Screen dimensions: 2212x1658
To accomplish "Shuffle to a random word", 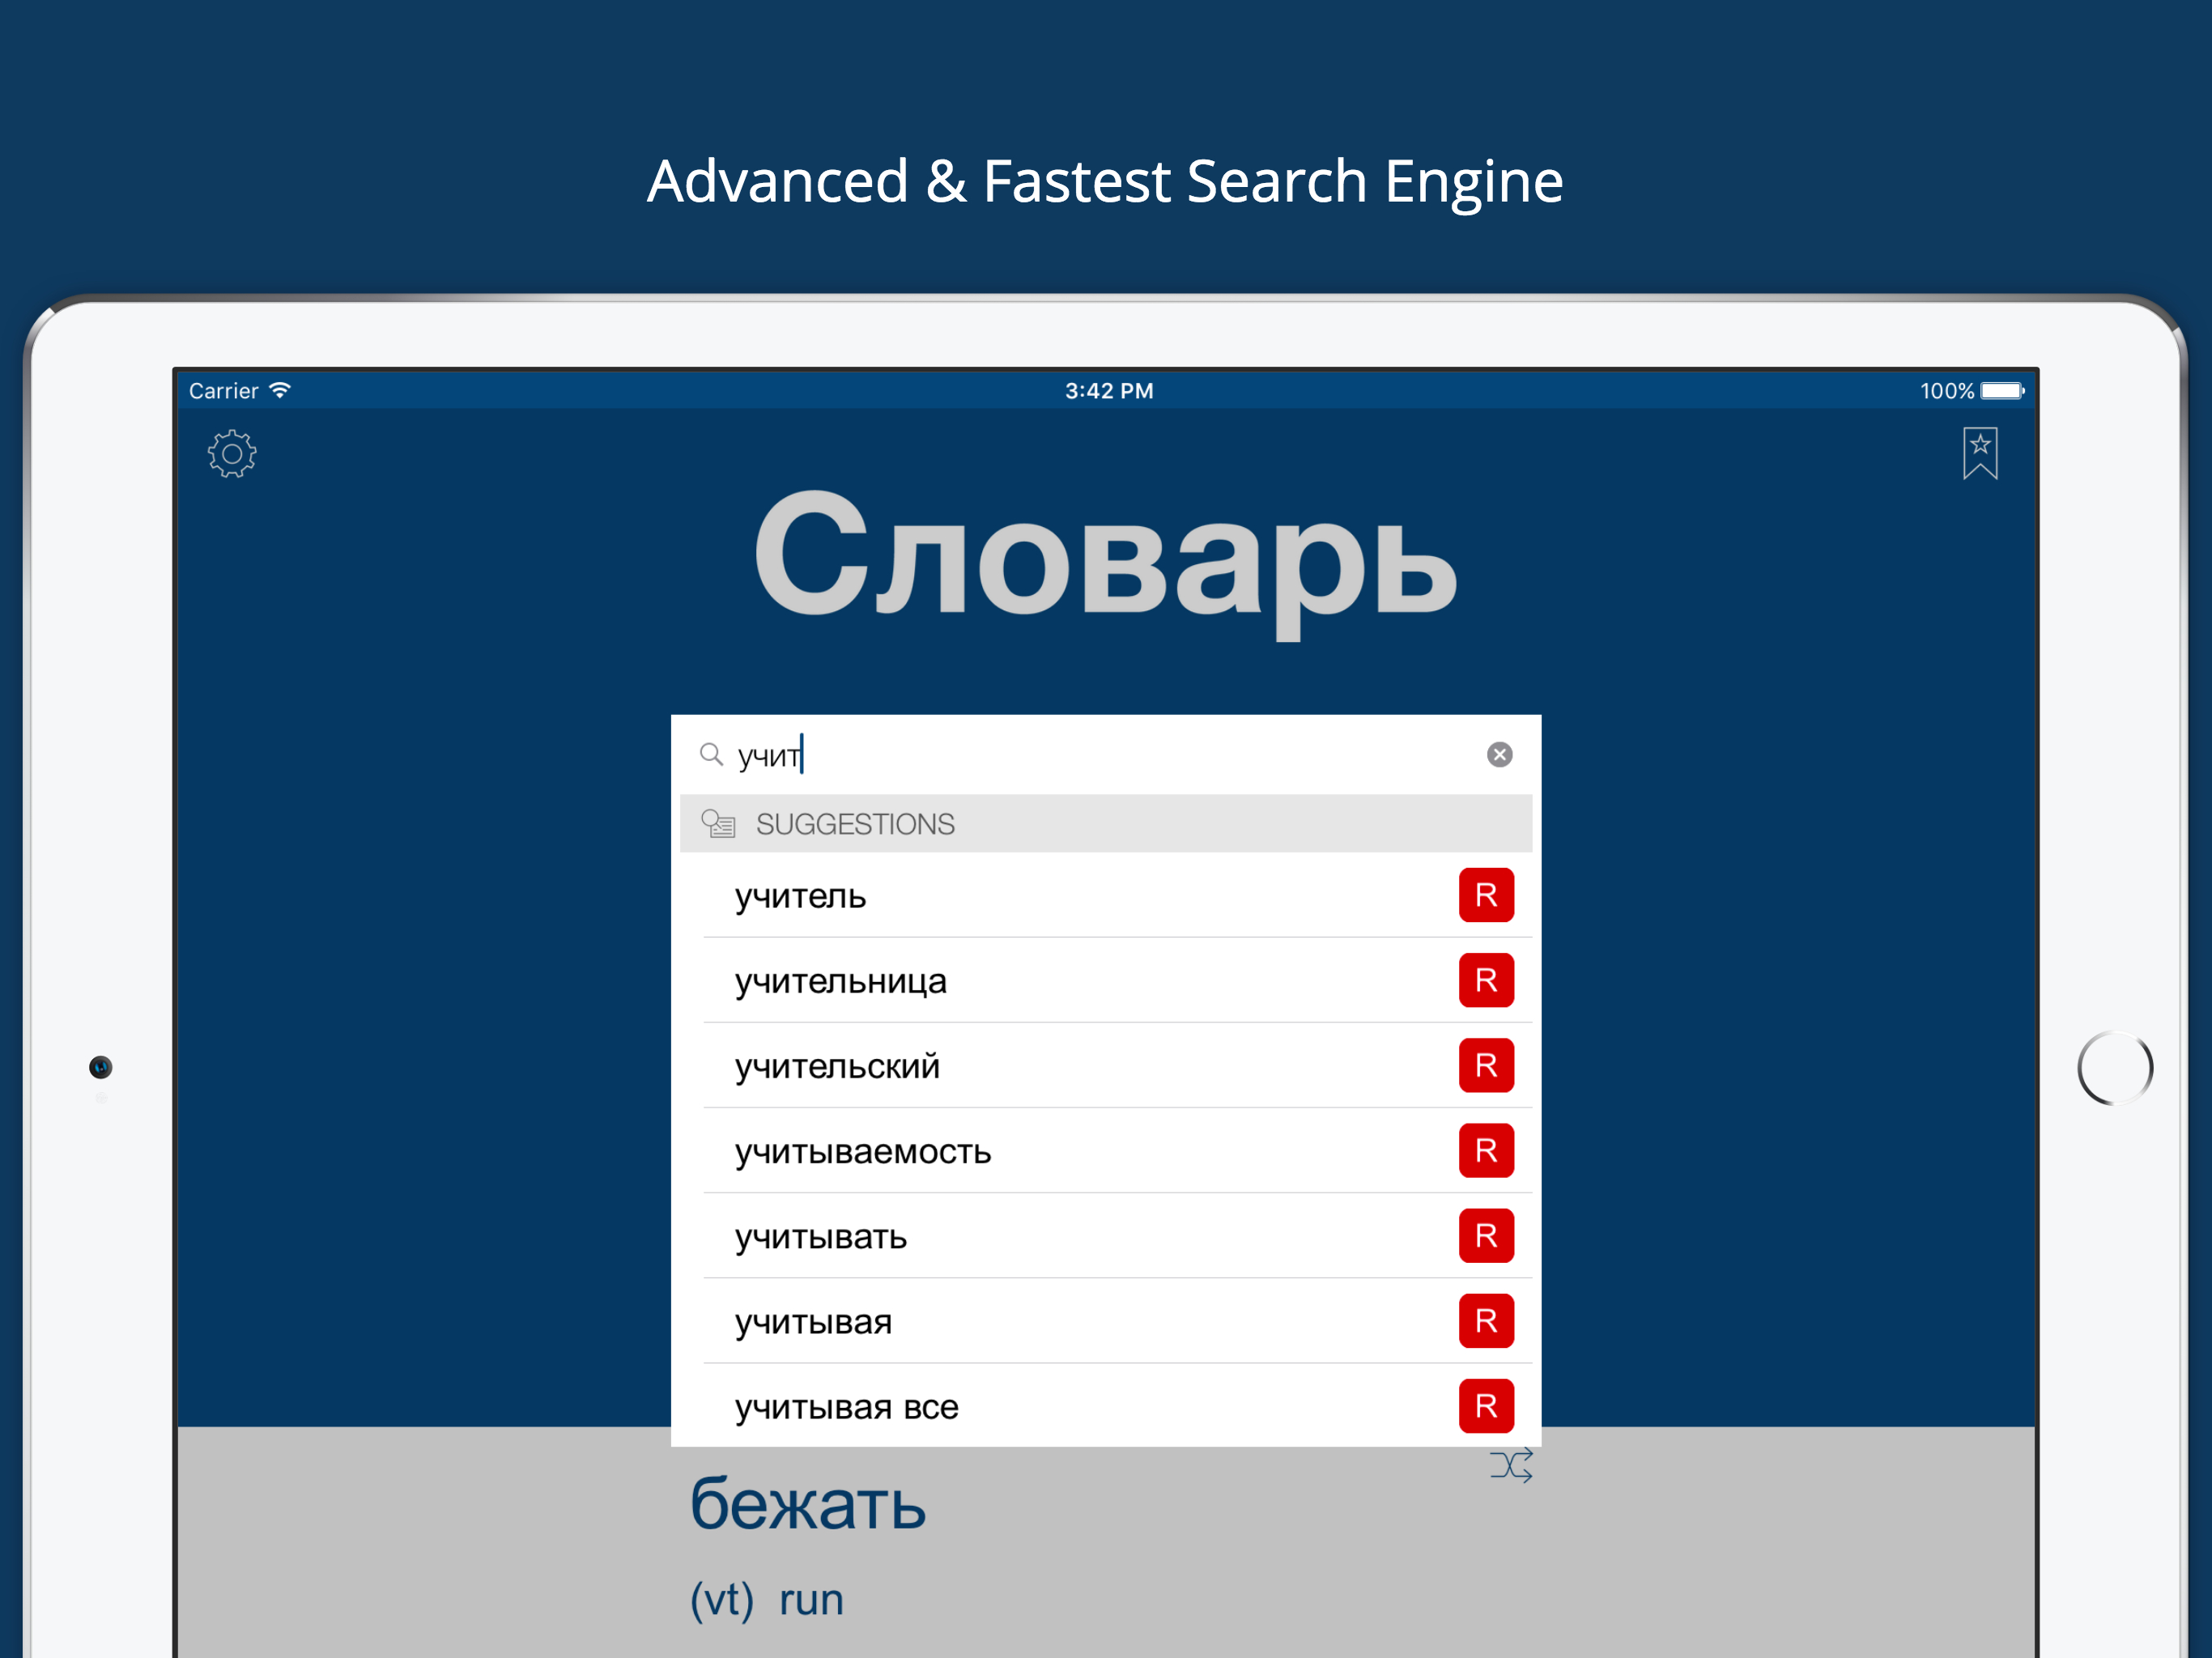I will 1510,1466.
